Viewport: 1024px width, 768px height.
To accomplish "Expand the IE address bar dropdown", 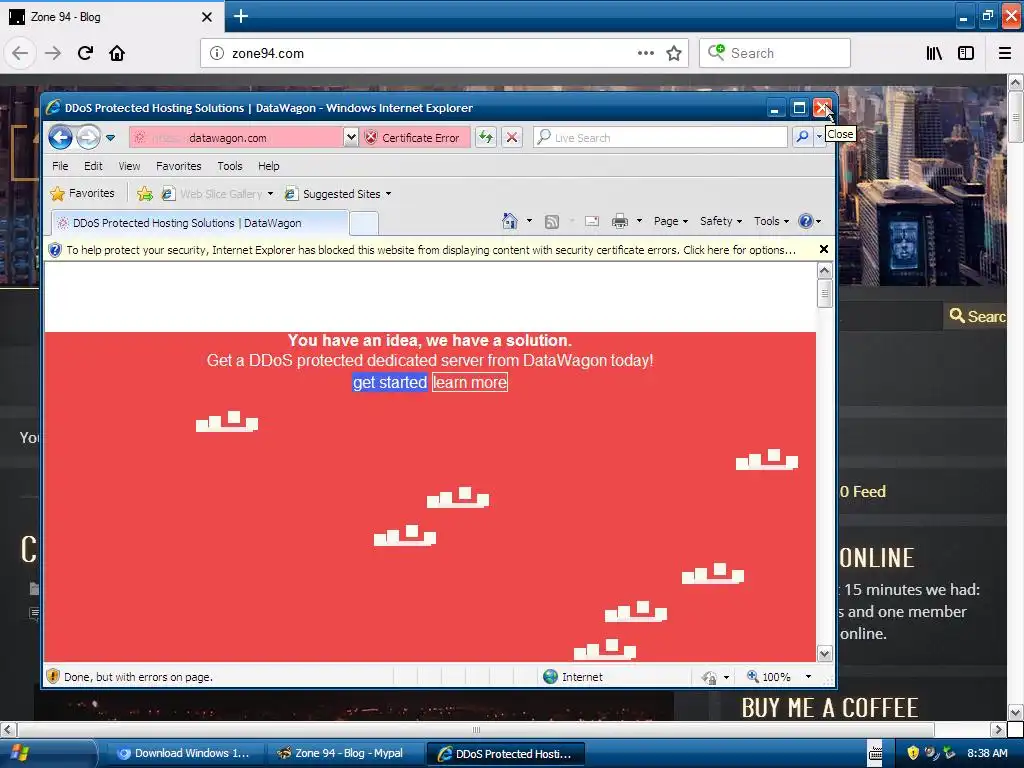I will pos(351,138).
